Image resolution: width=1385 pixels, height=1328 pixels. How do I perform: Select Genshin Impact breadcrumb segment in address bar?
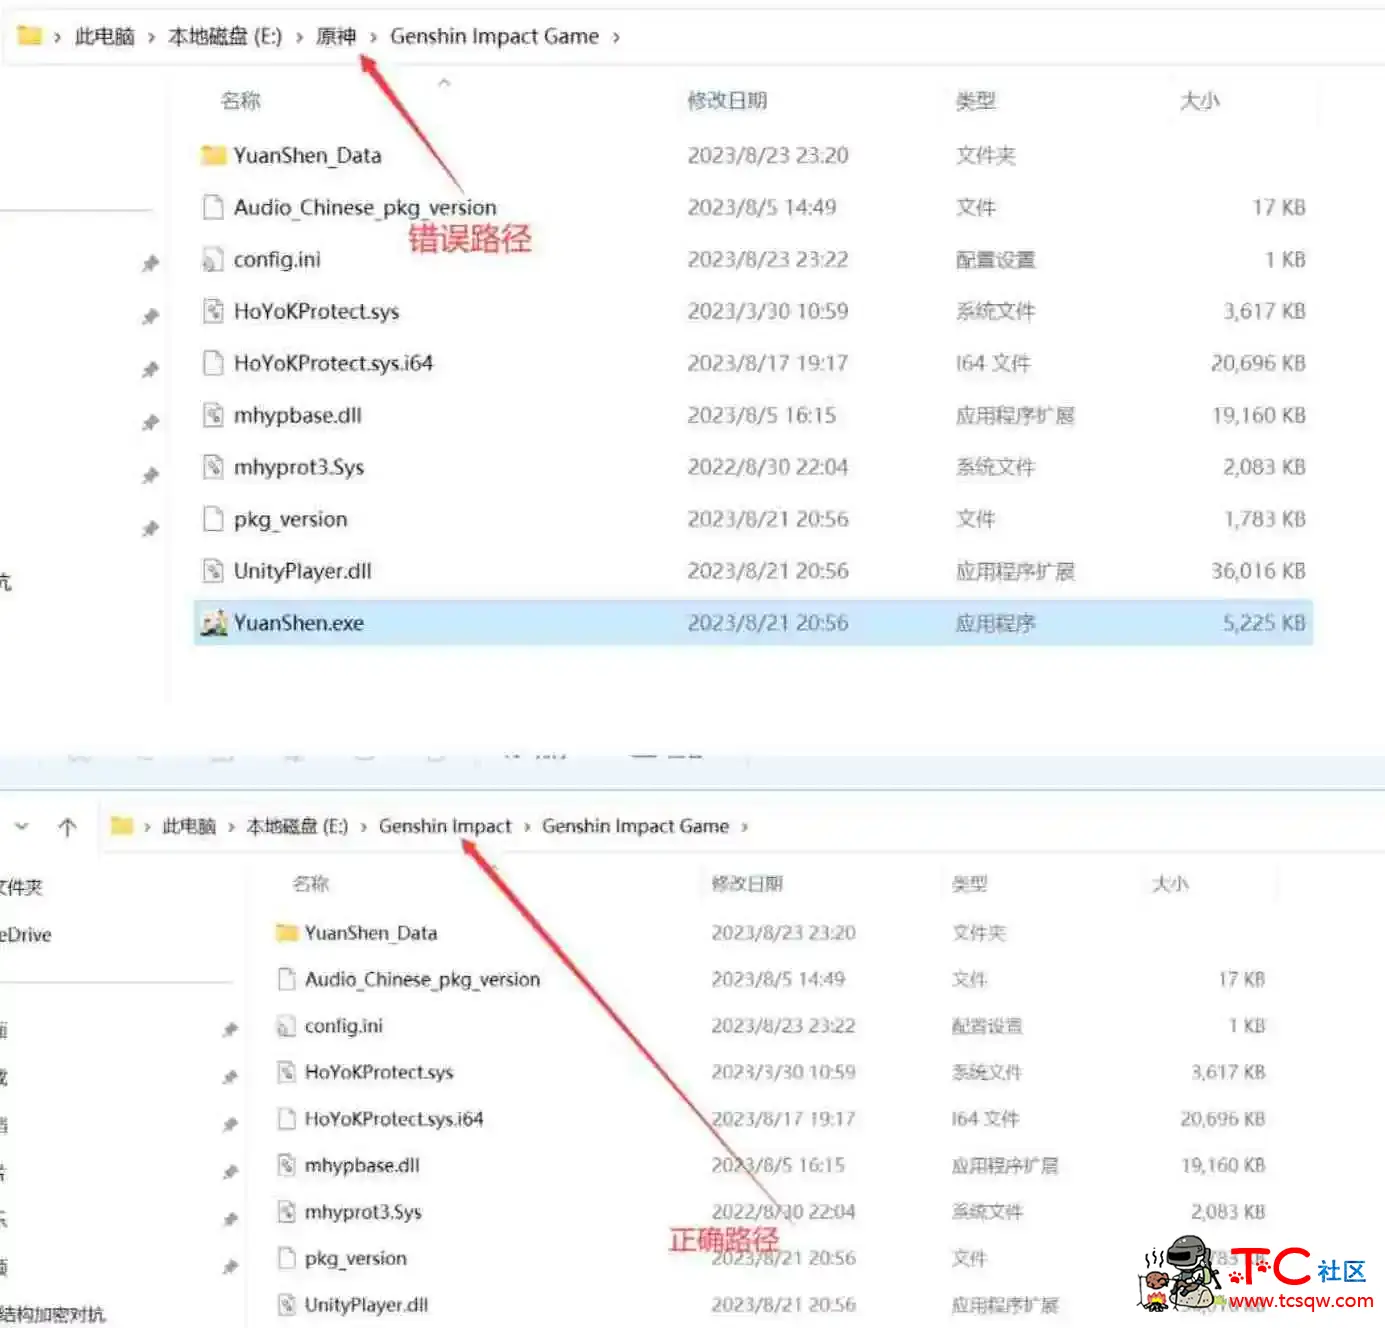pos(445,826)
